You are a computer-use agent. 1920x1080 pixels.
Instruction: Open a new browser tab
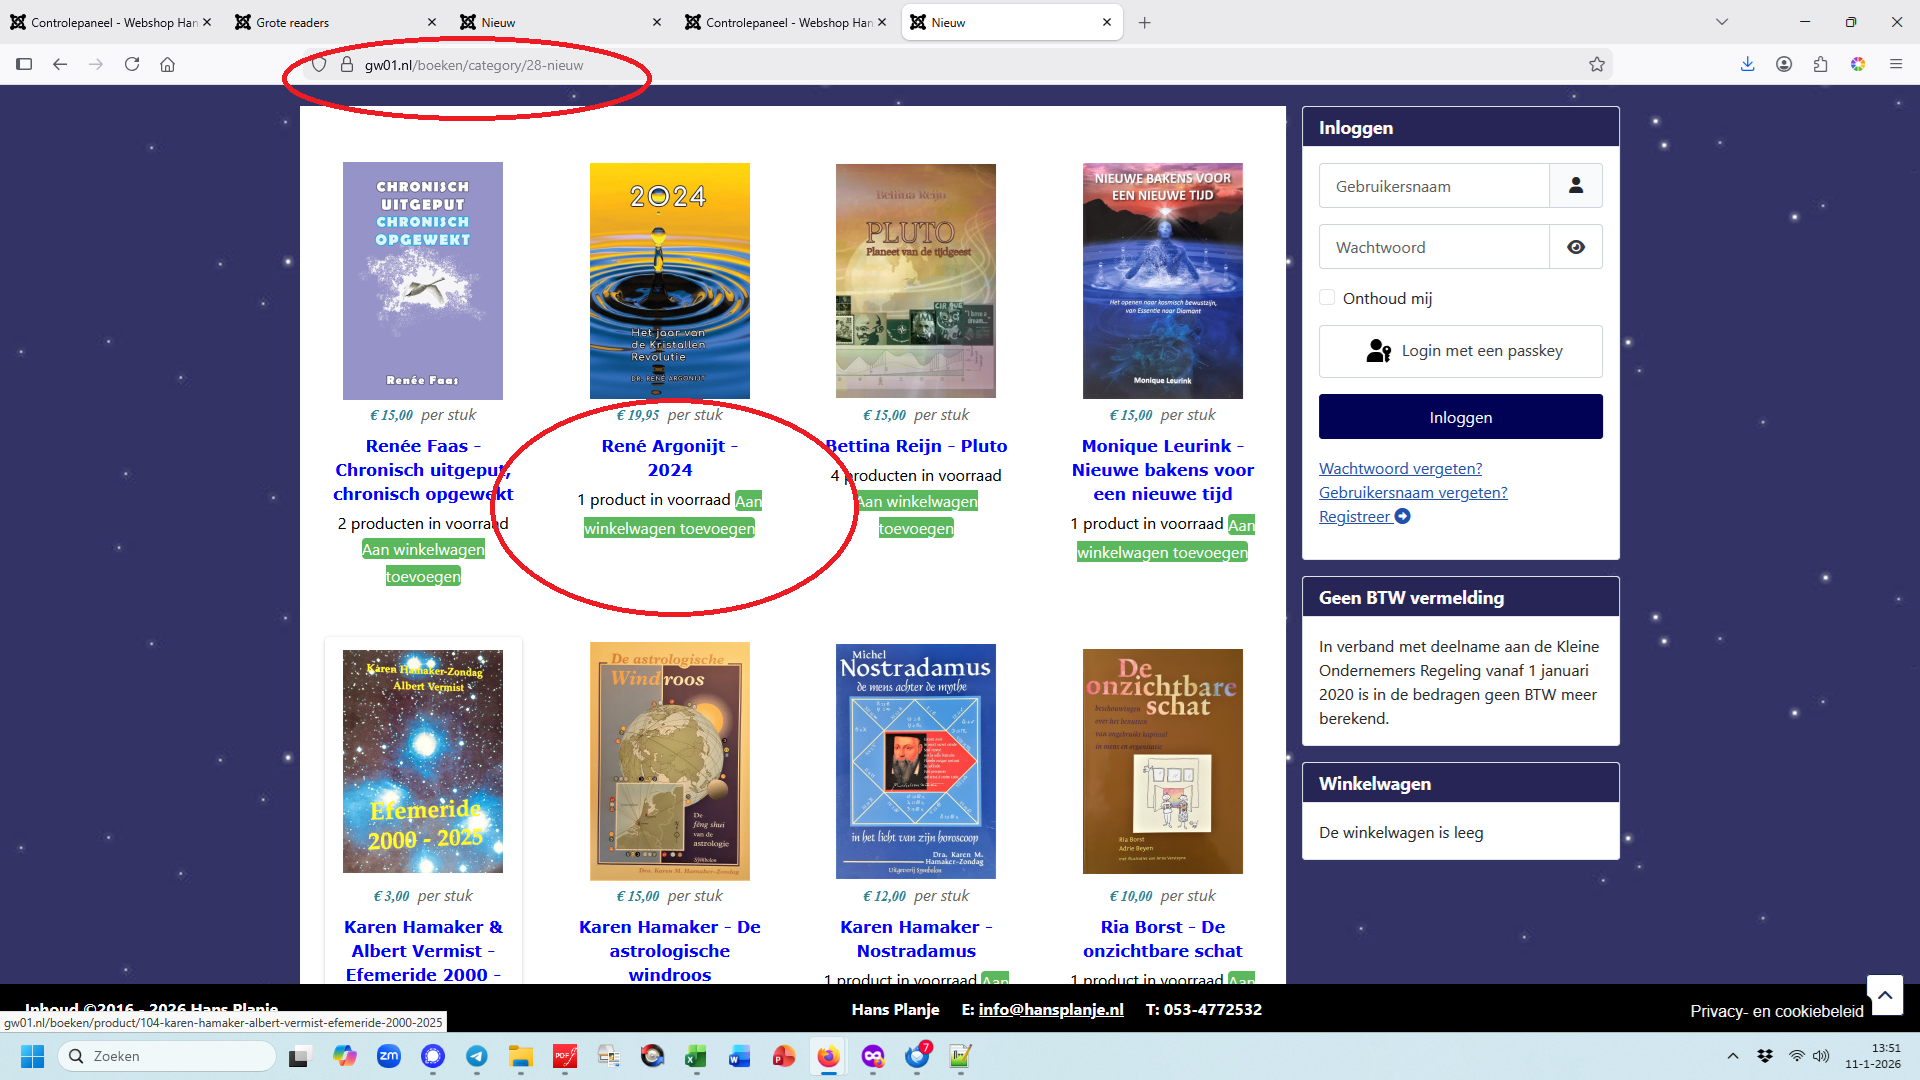click(1145, 22)
